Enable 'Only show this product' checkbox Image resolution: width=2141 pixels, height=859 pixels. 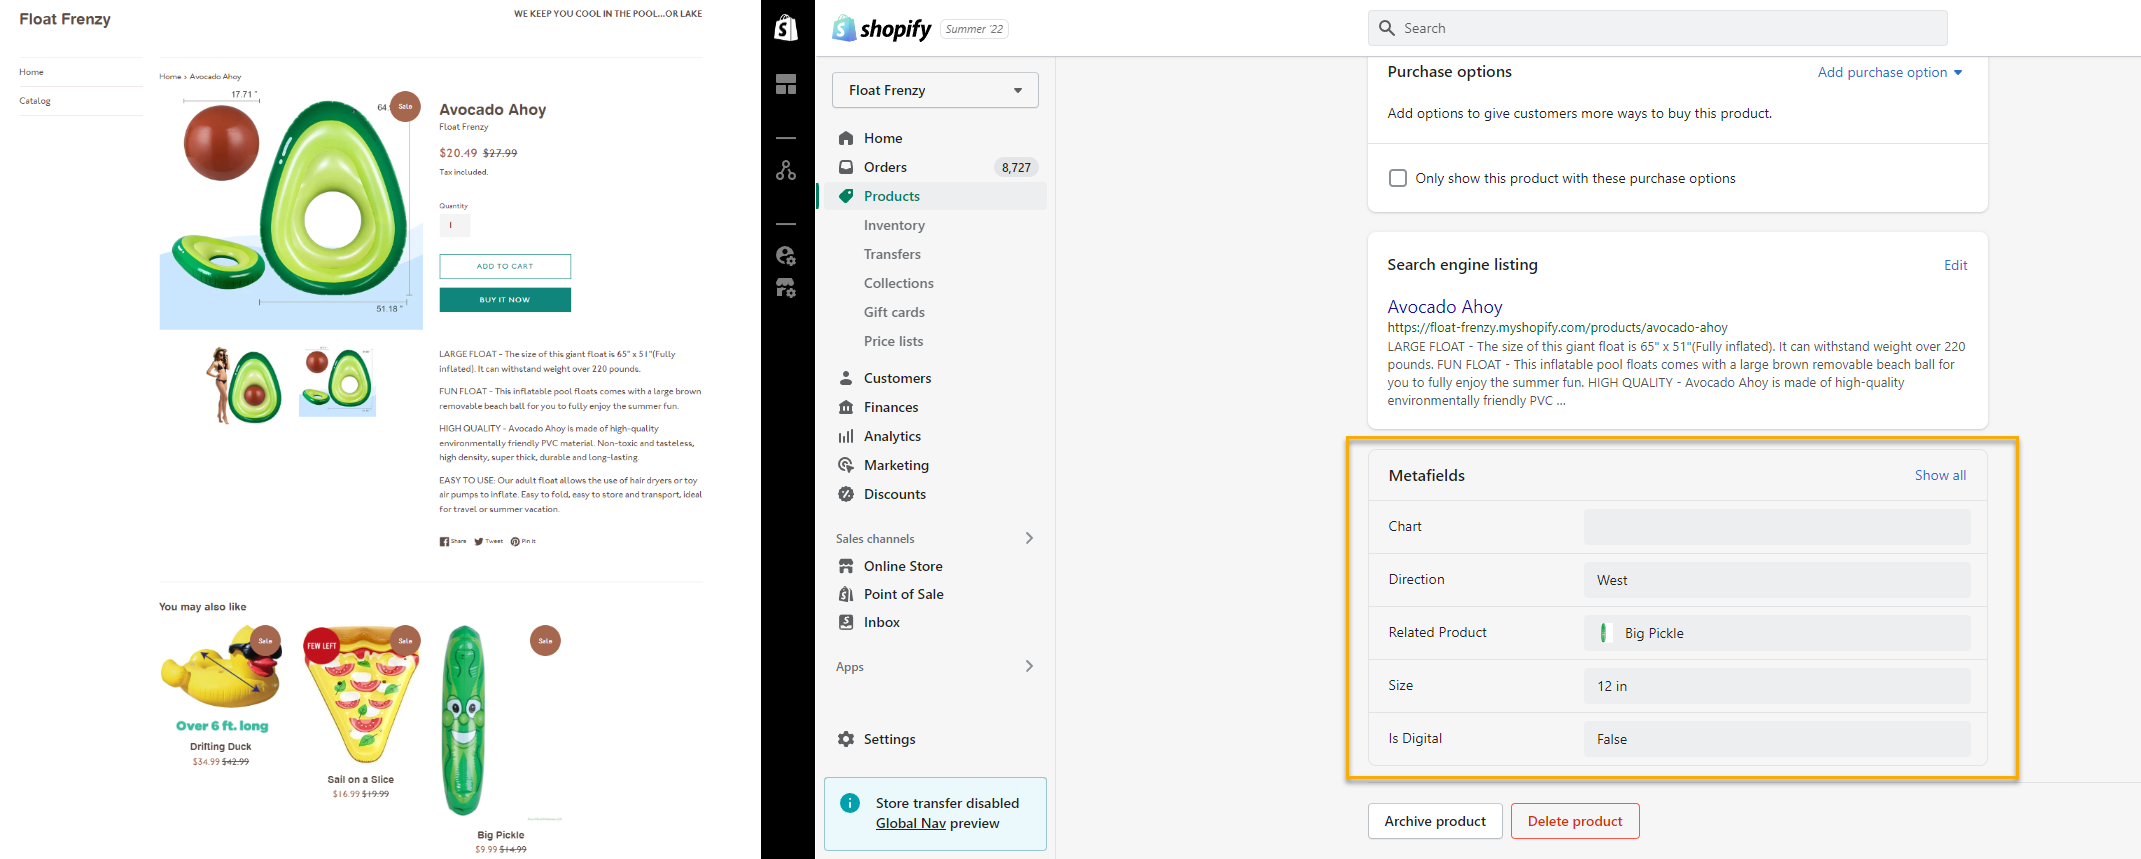[x=1398, y=178]
